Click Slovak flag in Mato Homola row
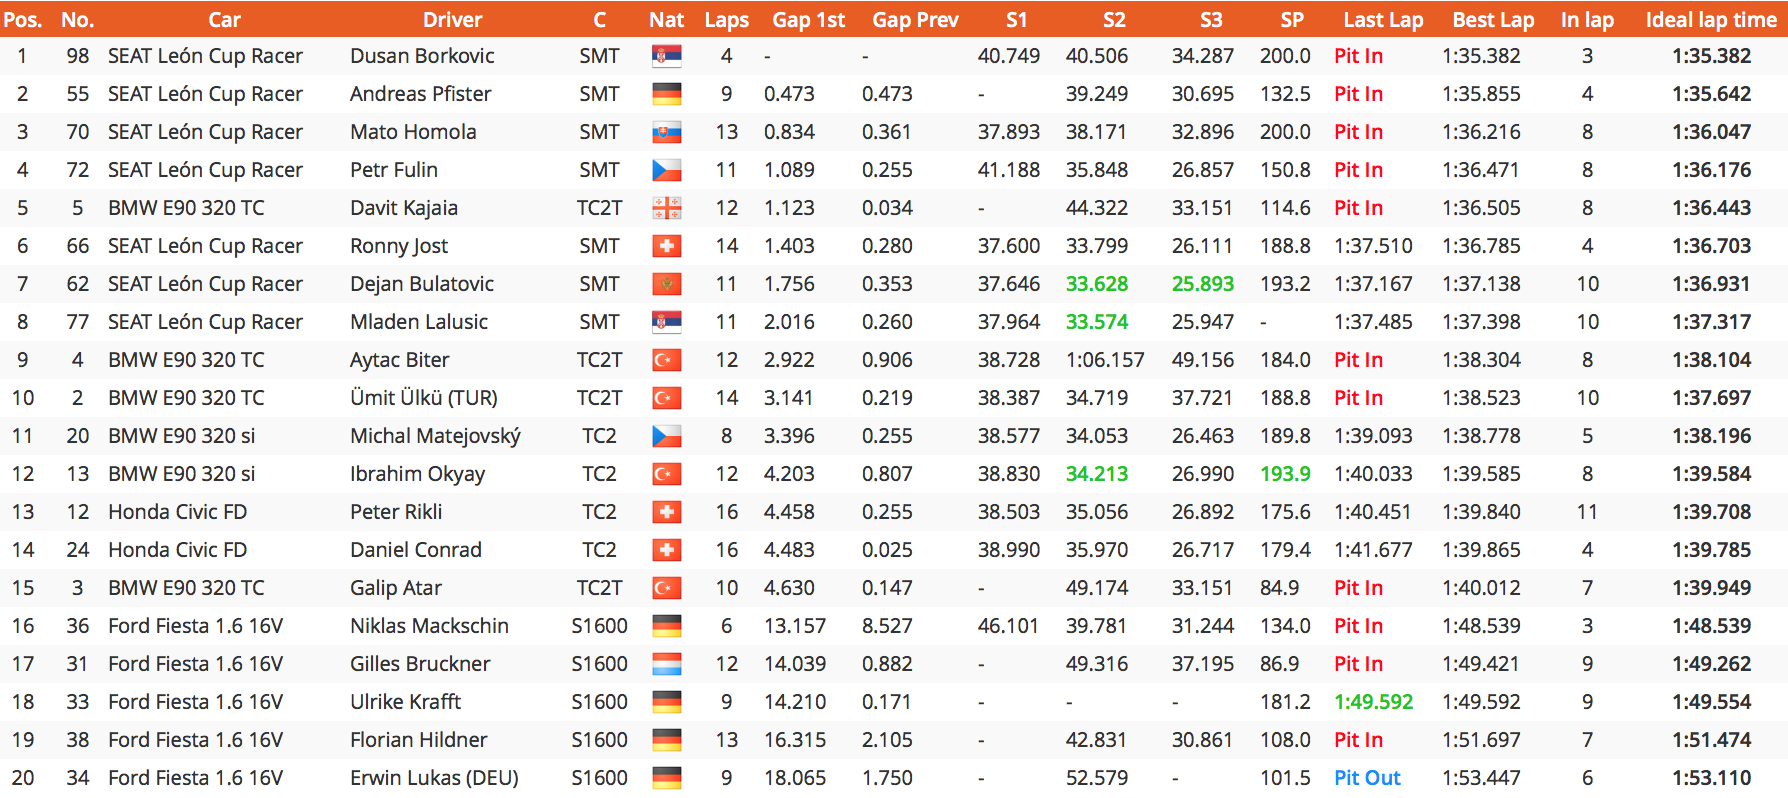This screenshot has height=798, width=1788. coord(666,132)
